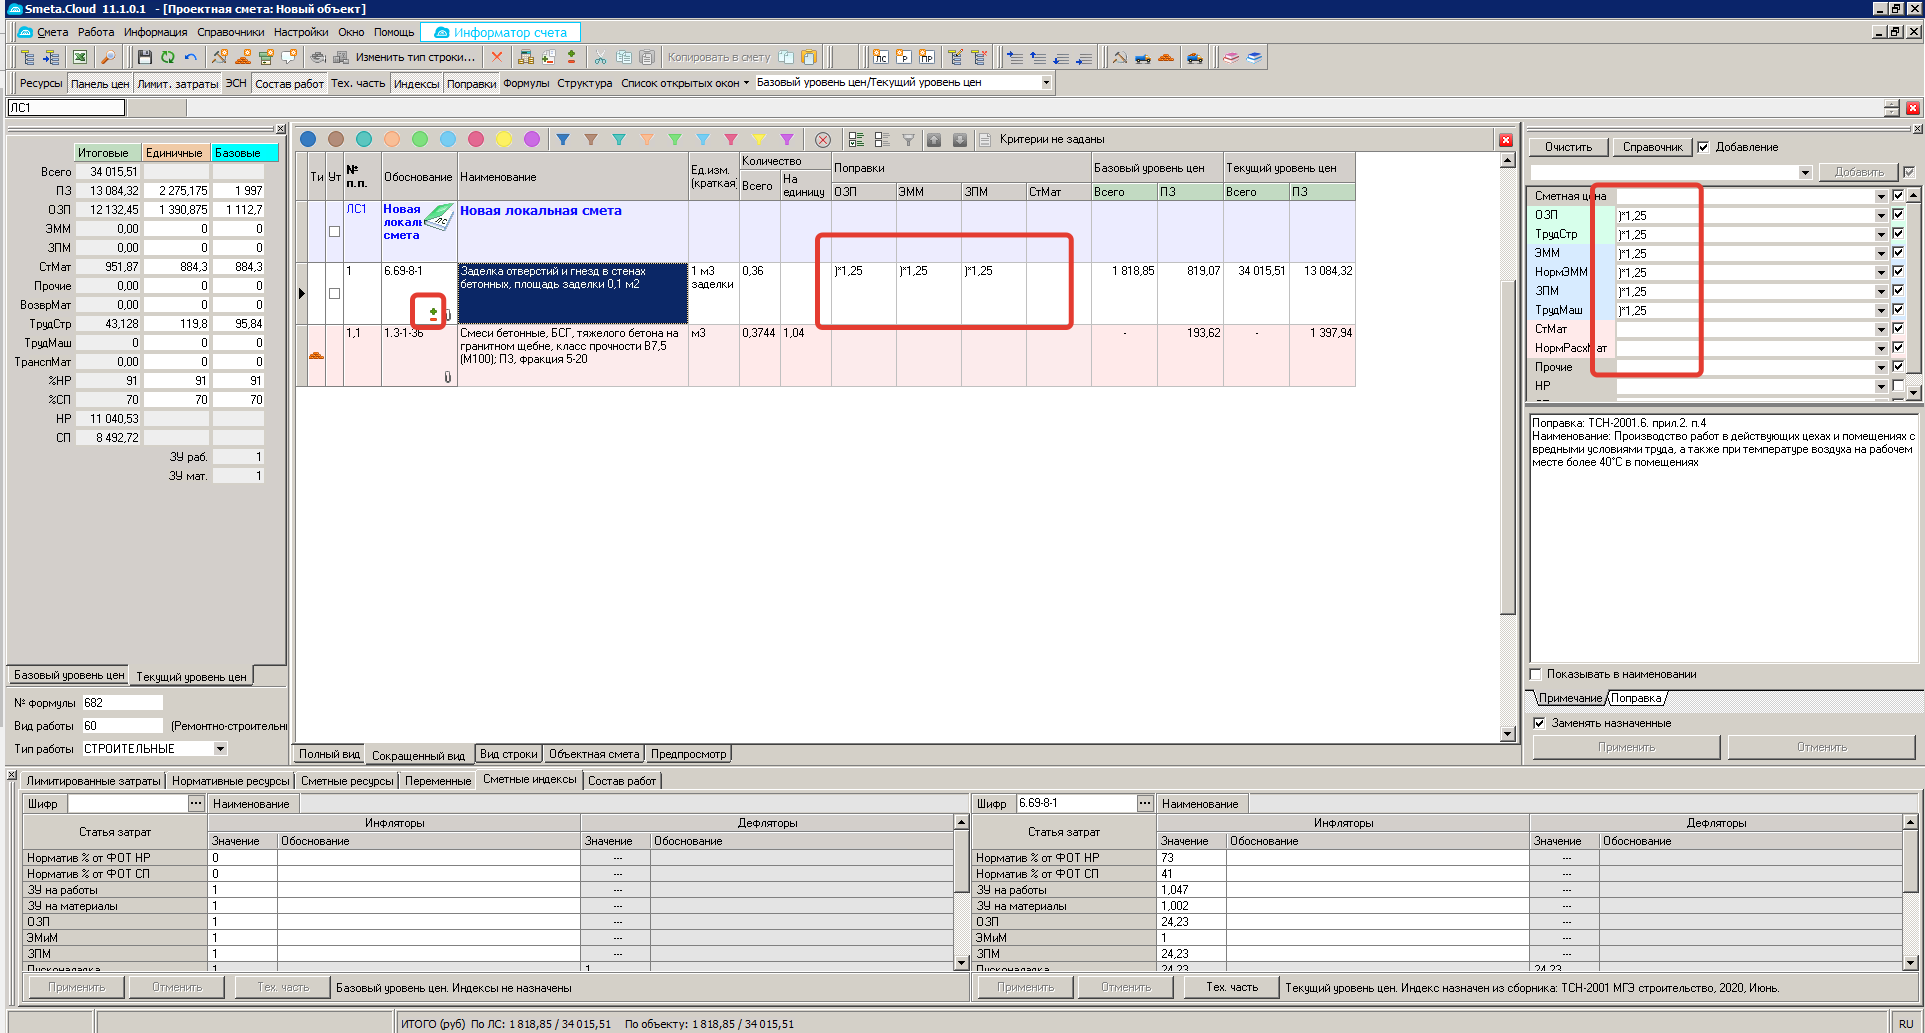1925x1033 pixels.
Task: Open the Тип работы СТРОИТЕЛЬНЫЕ dropdown
Action: click(x=221, y=749)
